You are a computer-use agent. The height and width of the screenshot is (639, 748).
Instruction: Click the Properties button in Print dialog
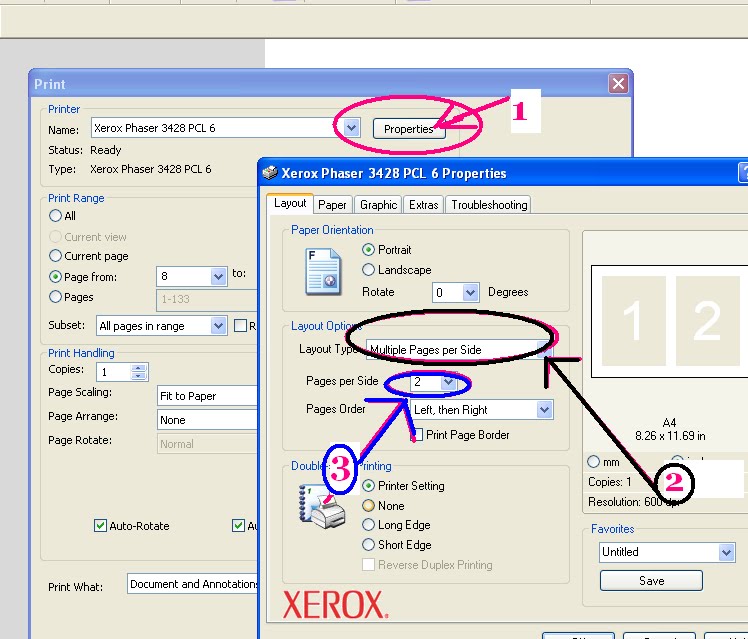pyautogui.click(x=409, y=129)
